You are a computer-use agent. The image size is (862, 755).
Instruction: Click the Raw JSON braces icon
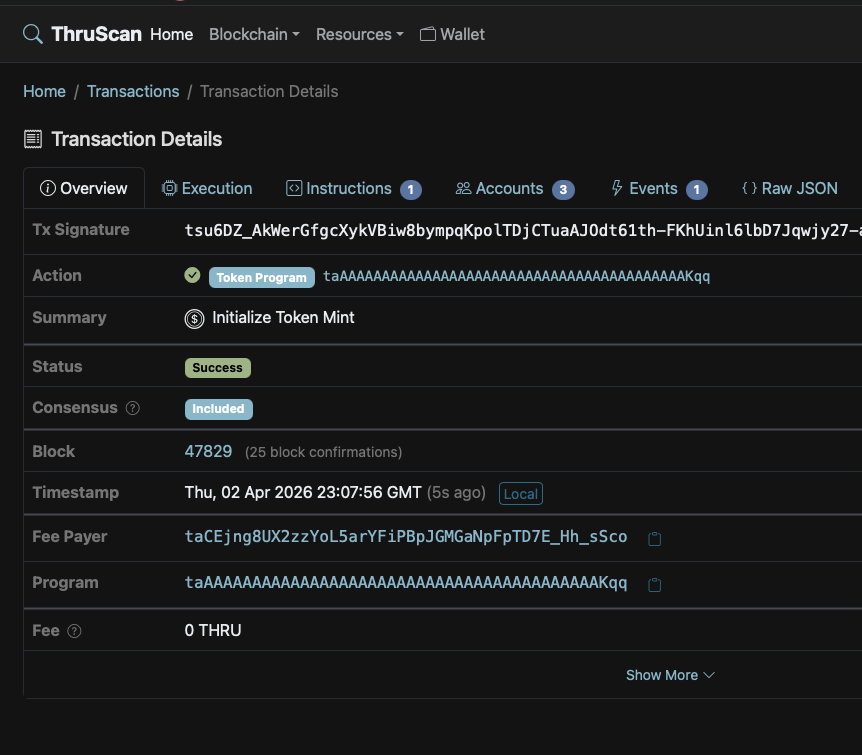click(749, 188)
